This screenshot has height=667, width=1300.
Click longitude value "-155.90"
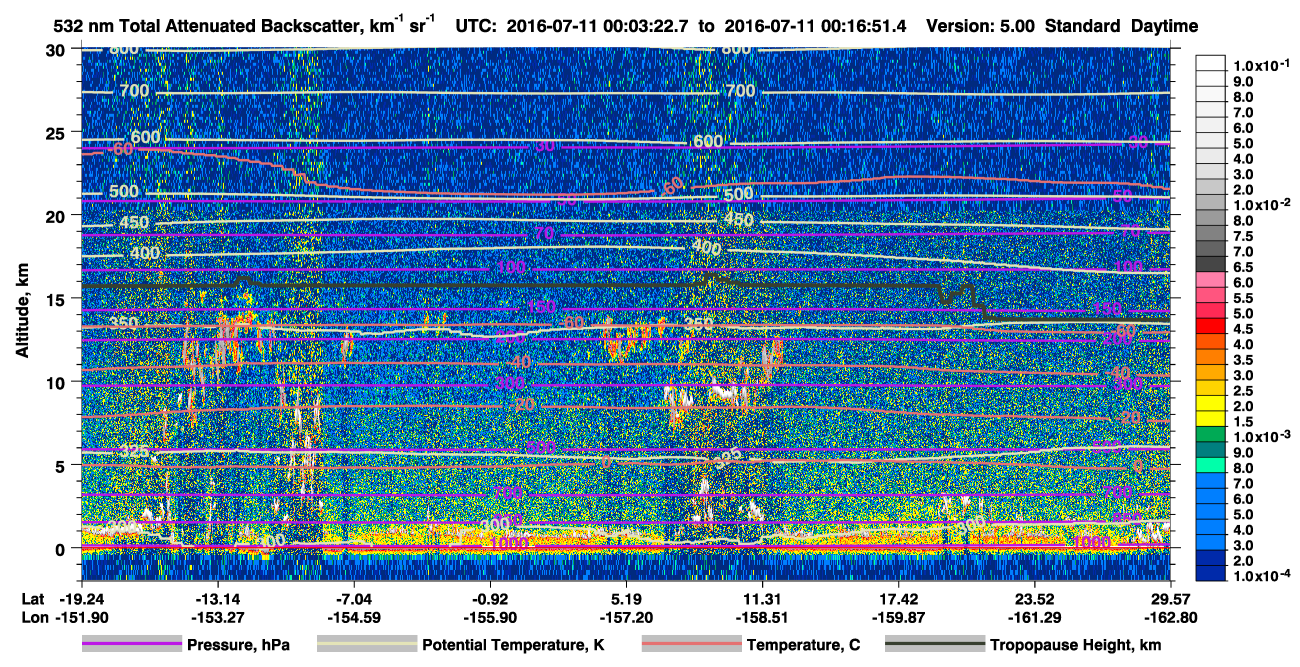(490, 617)
